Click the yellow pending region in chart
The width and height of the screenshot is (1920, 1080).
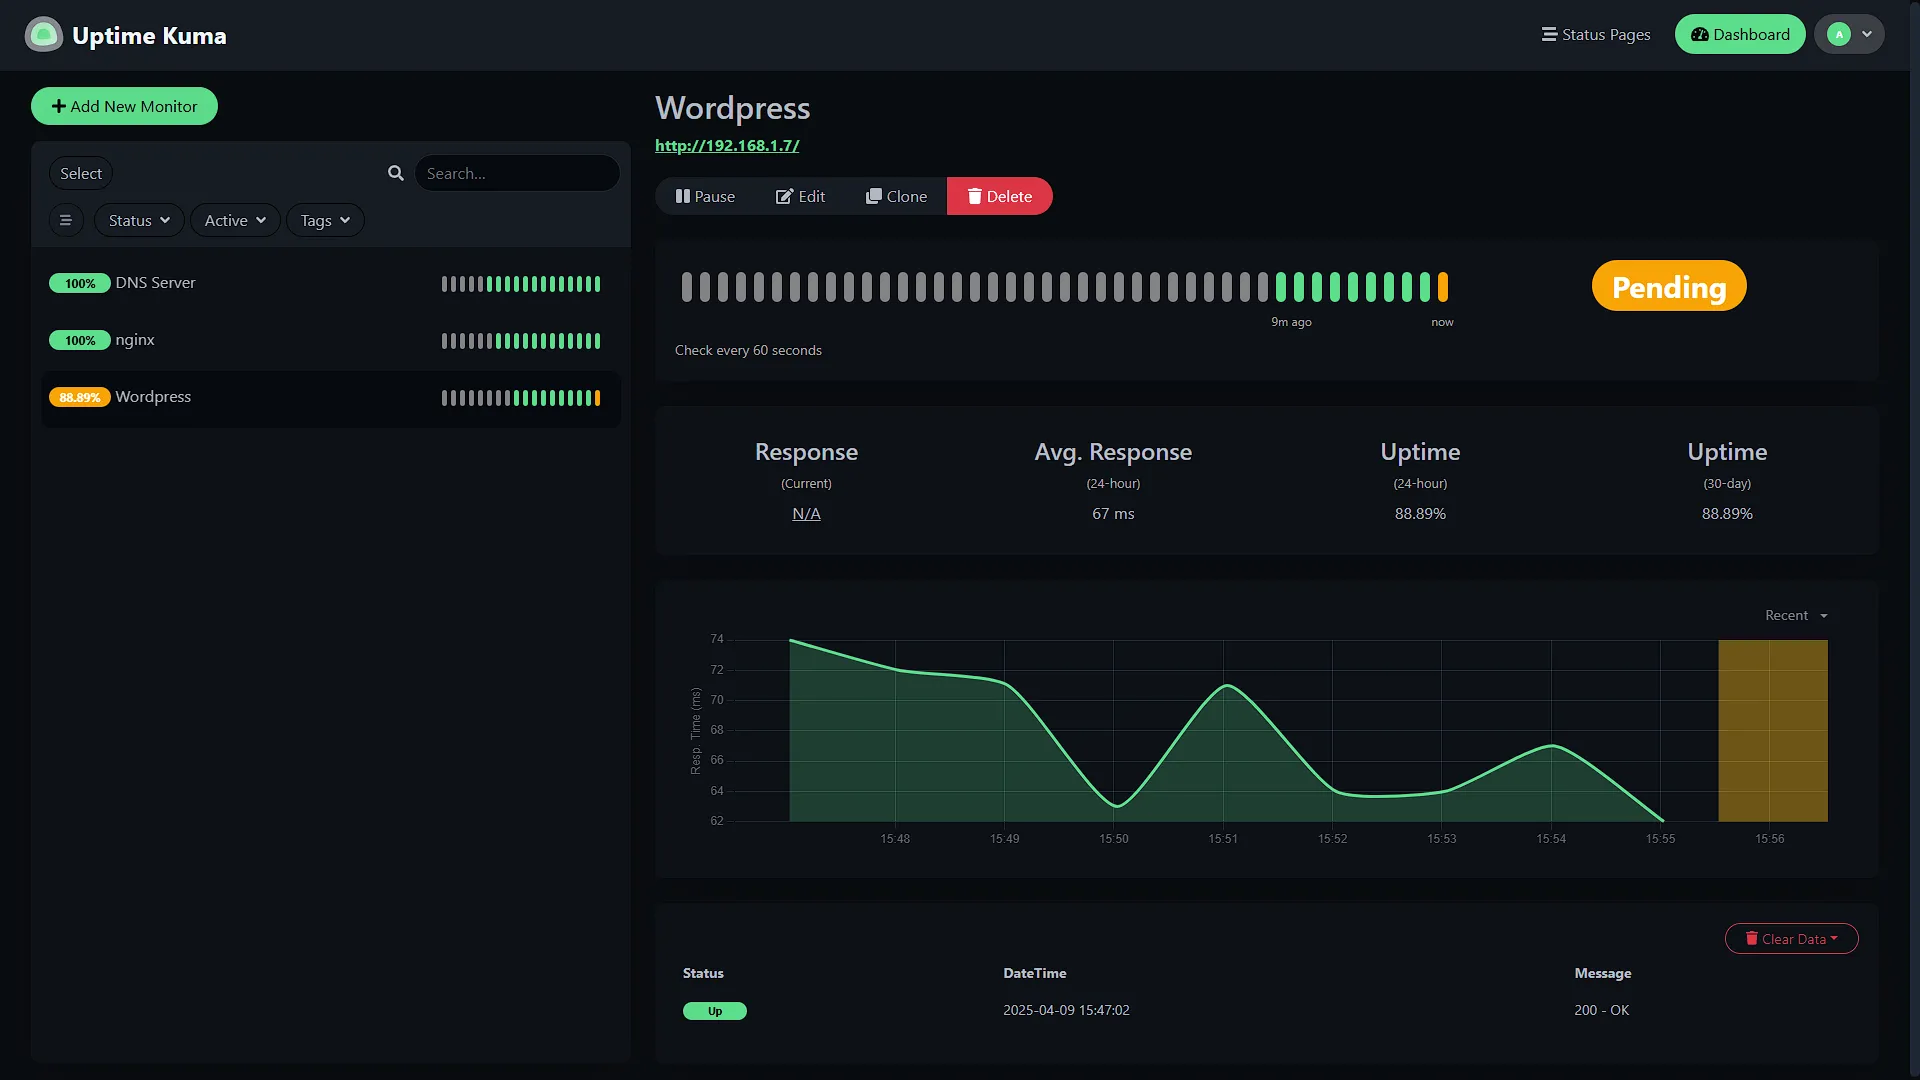[1773, 731]
